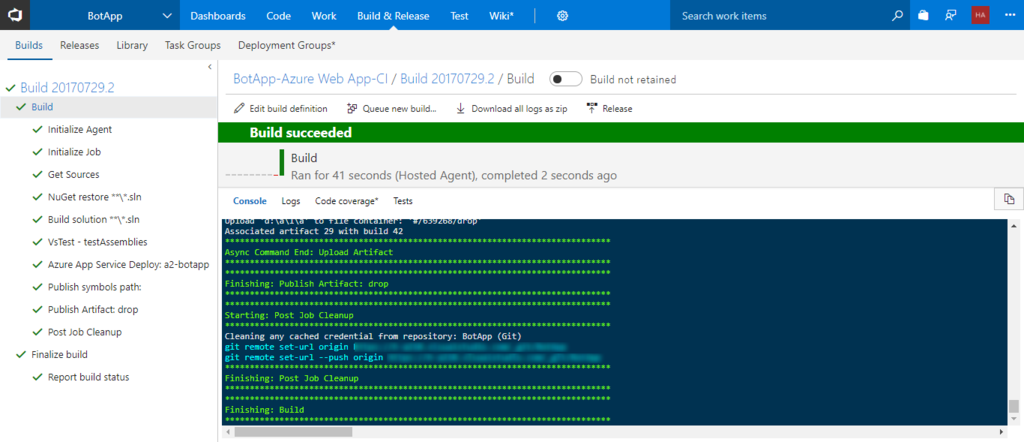
Task: Open the feedback chat icon
Action: pyautogui.click(x=951, y=16)
